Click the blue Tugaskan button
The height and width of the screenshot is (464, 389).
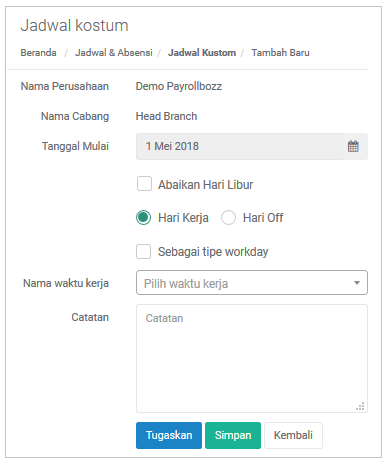coord(169,435)
